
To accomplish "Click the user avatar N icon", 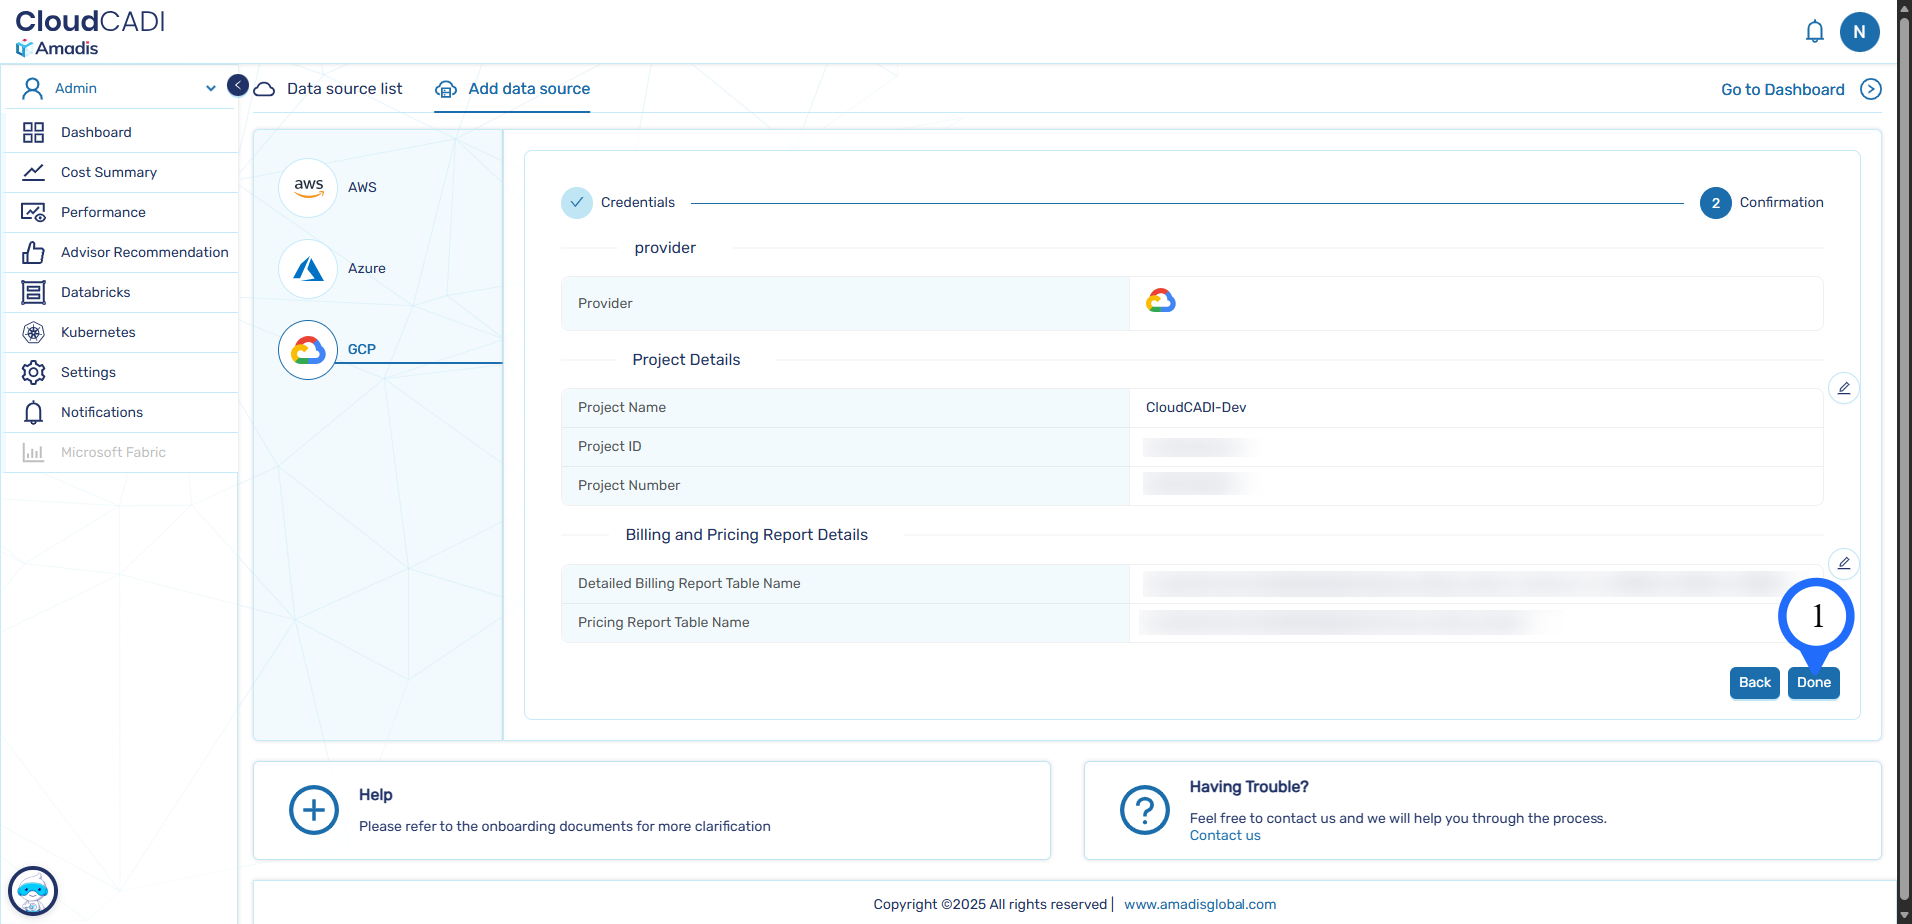I will (x=1859, y=32).
